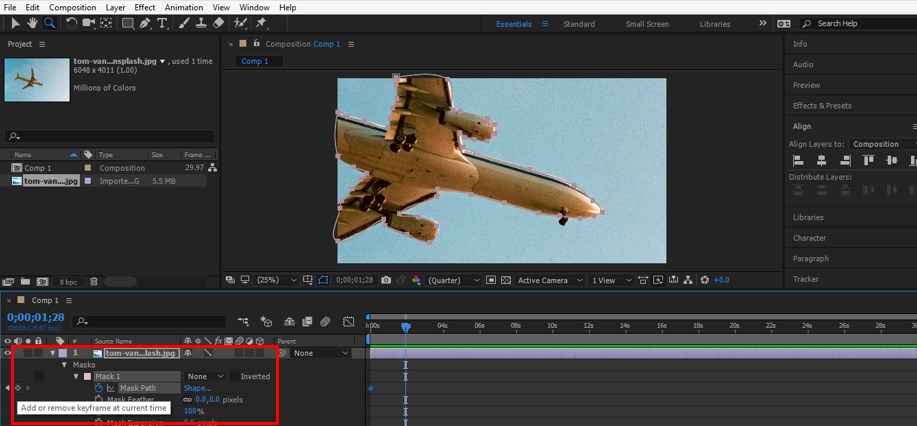917x426 pixels.
Task: Select the Rectangle shape tool
Action: [x=127, y=23]
